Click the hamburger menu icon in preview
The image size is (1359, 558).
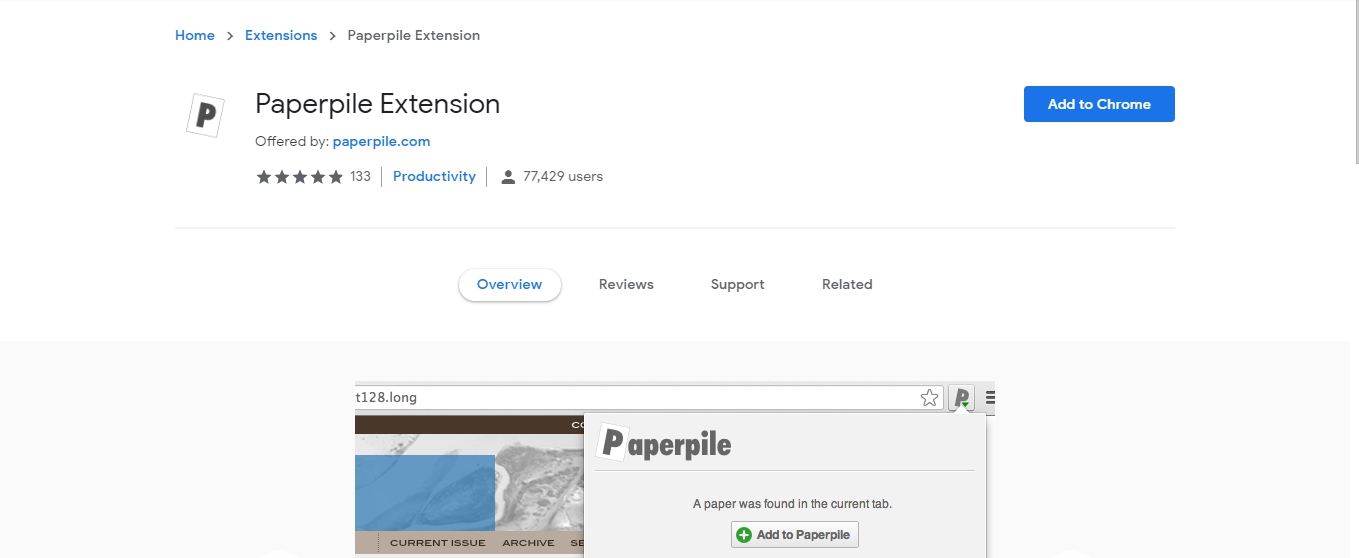pyautogui.click(x=990, y=398)
